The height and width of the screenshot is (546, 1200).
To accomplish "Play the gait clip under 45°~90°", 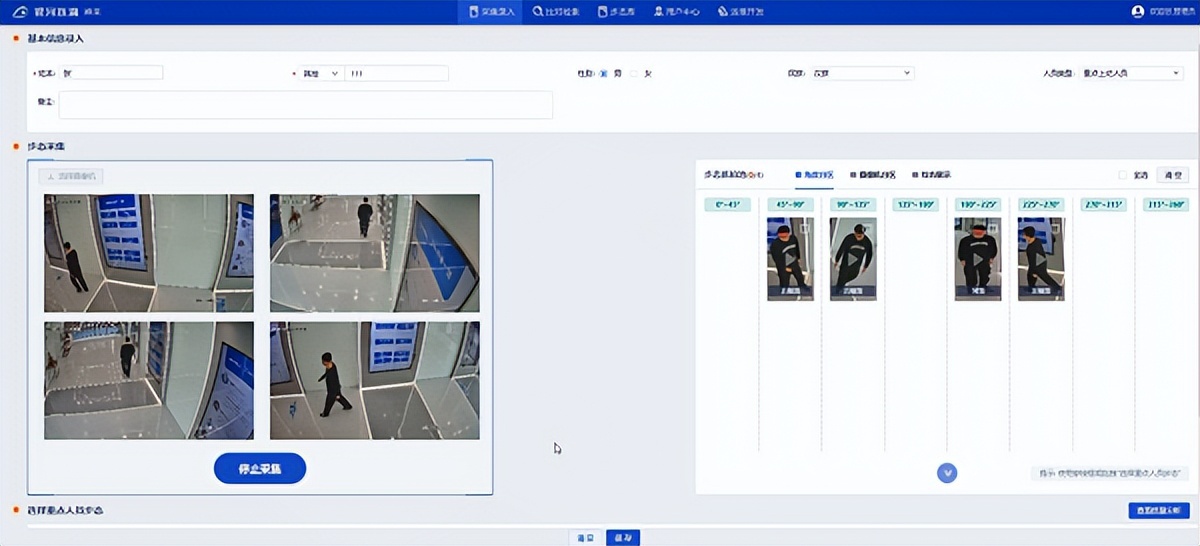I will coord(790,258).
